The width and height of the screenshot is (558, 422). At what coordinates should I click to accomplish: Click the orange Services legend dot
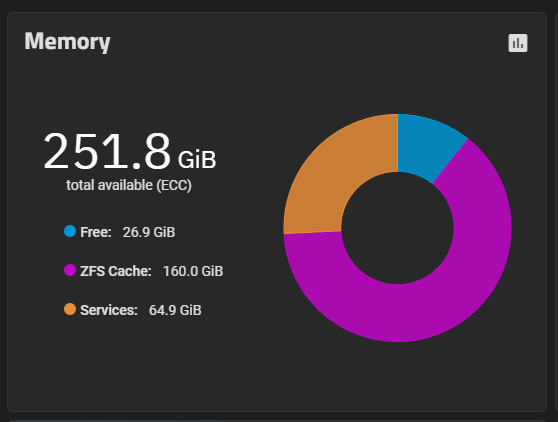[x=70, y=309]
